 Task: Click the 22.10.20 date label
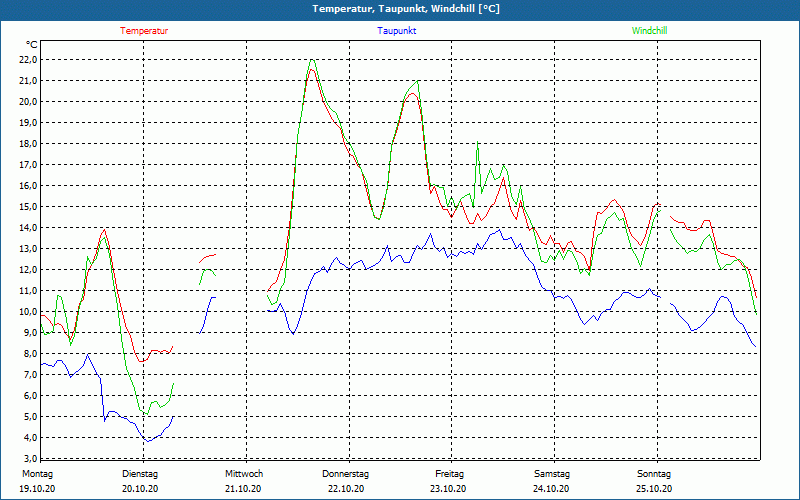[x=346, y=489]
